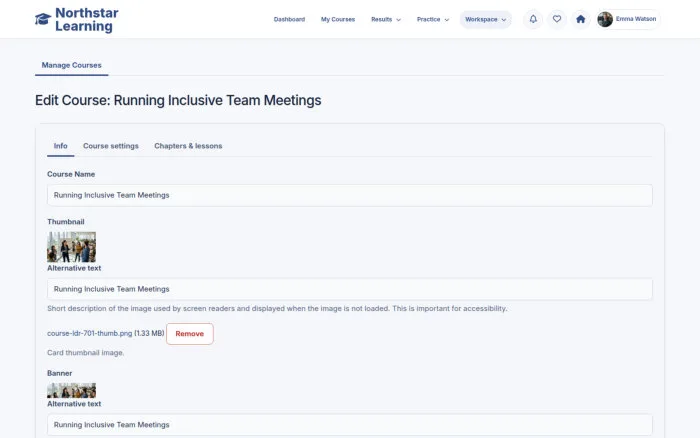Select the Manage Courses tab

pyautogui.click(x=71, y=65)
